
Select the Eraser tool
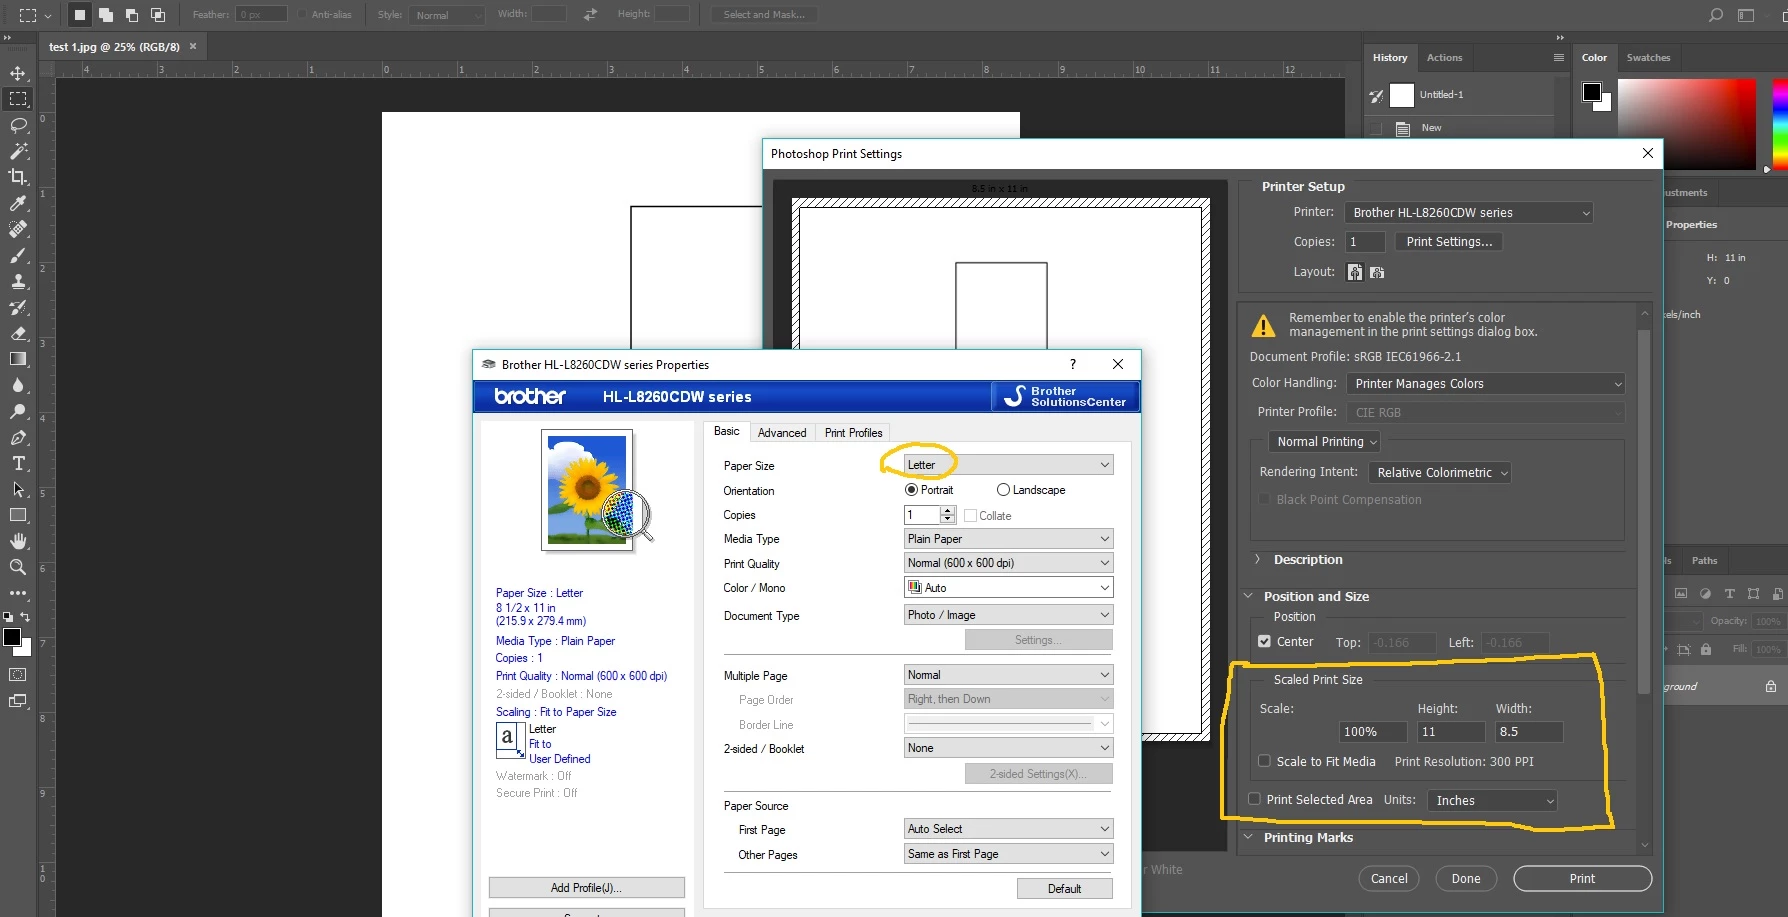click(x=18, y=333)
